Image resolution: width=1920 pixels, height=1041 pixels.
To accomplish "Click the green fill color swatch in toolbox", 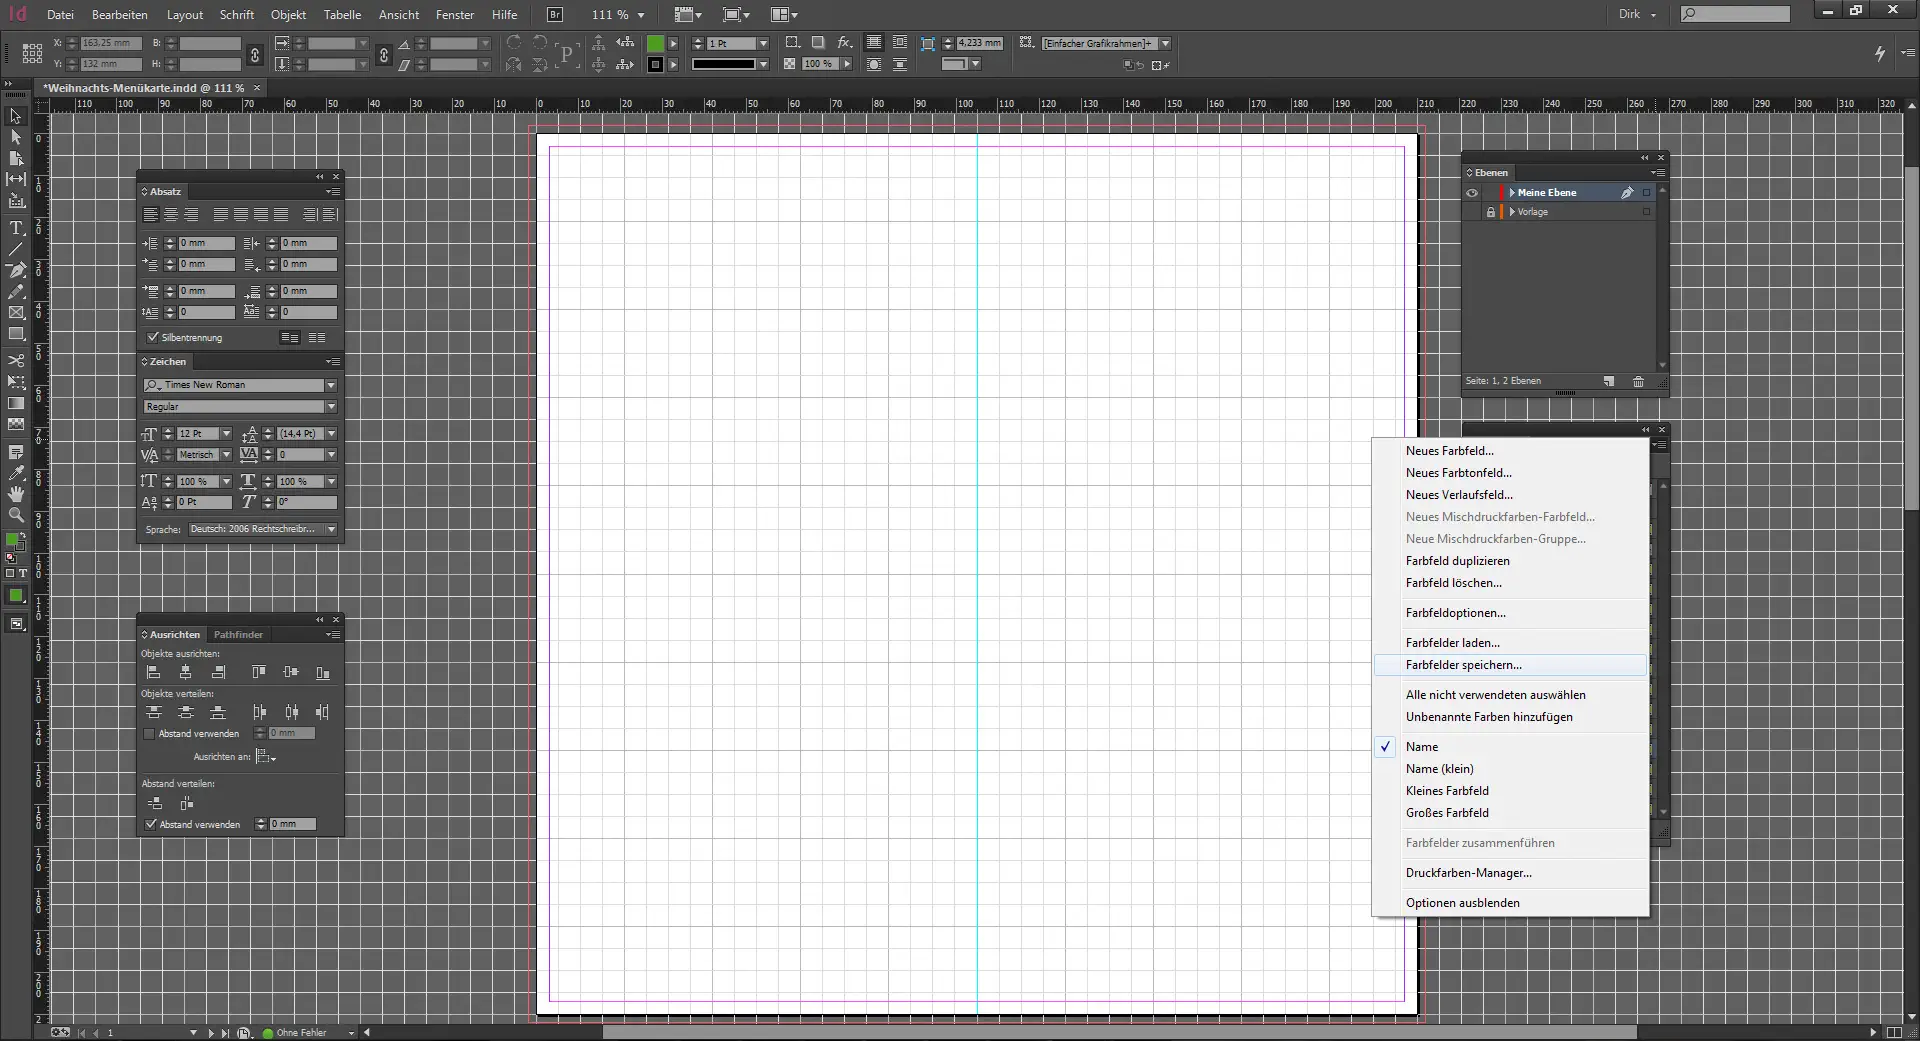I will pos(13,541).
